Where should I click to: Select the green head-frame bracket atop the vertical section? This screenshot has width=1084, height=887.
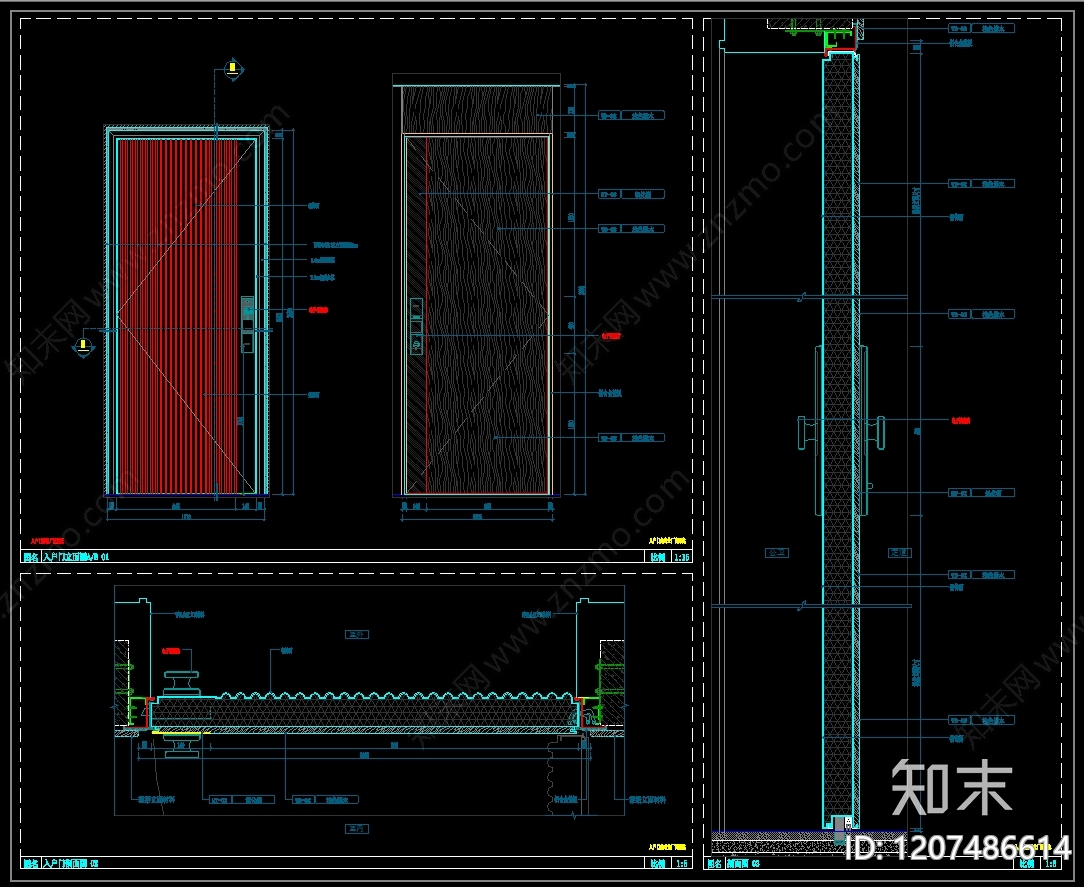838,40
